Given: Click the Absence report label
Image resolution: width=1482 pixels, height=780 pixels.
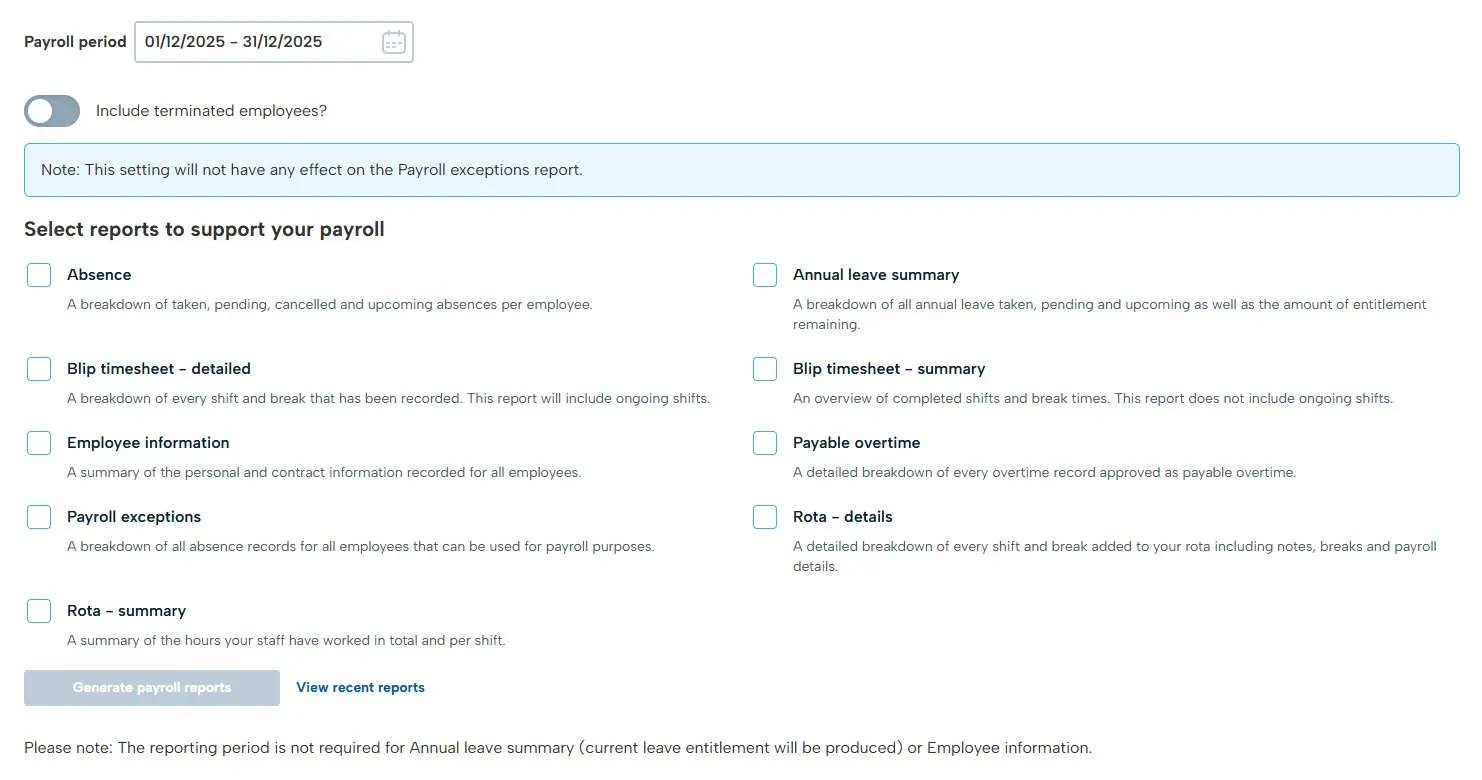Looking at the screenshot, I should (x=99, y=275).
